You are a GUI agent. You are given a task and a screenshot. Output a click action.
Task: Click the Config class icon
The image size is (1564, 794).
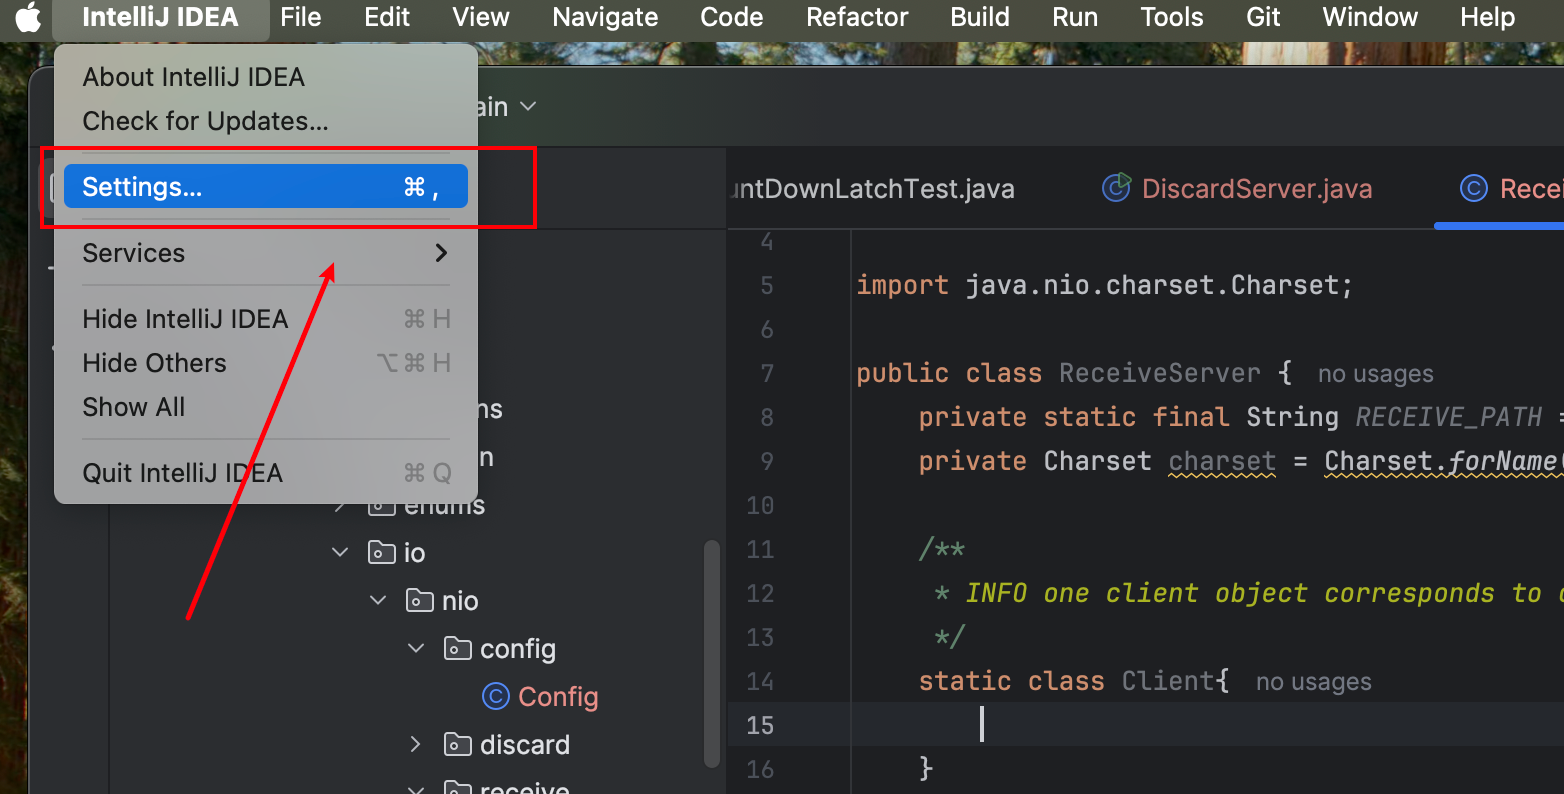click(496, 696)
